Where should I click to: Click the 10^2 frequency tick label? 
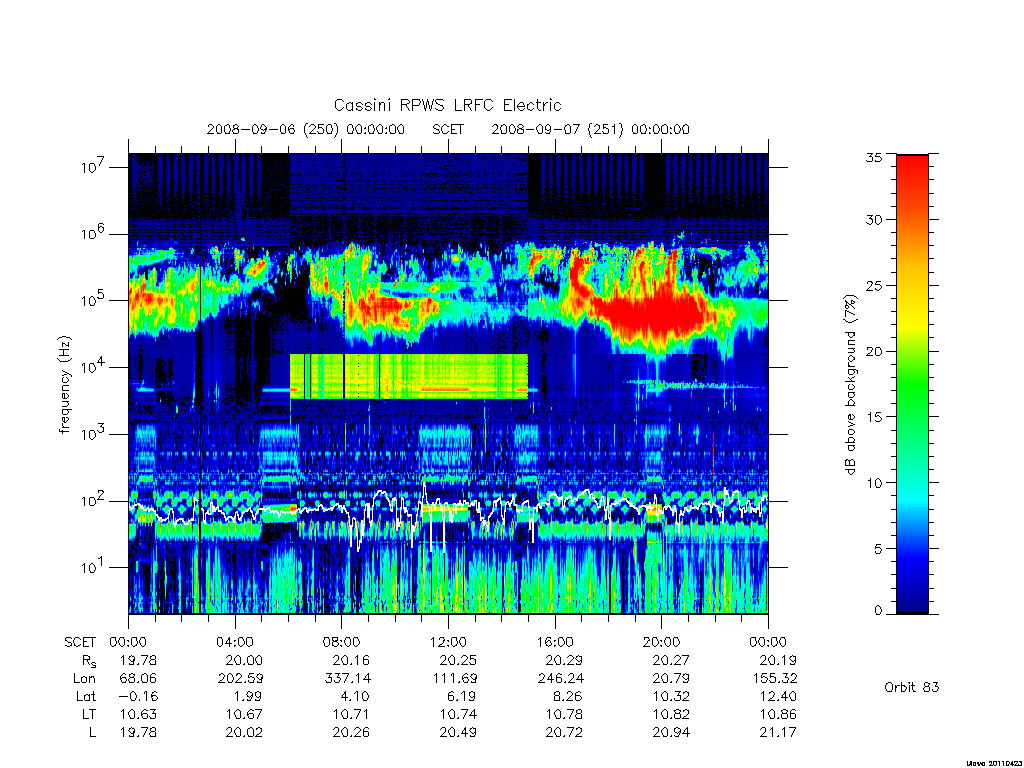click(93, 501)
